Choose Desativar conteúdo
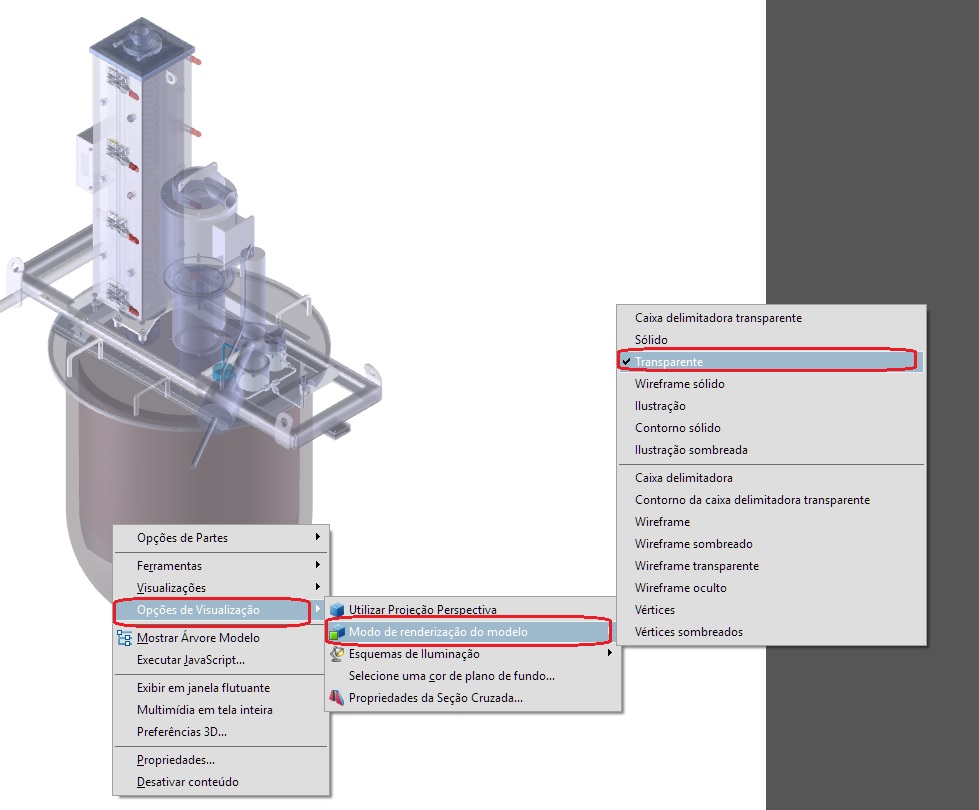 (x=221, y=782)
